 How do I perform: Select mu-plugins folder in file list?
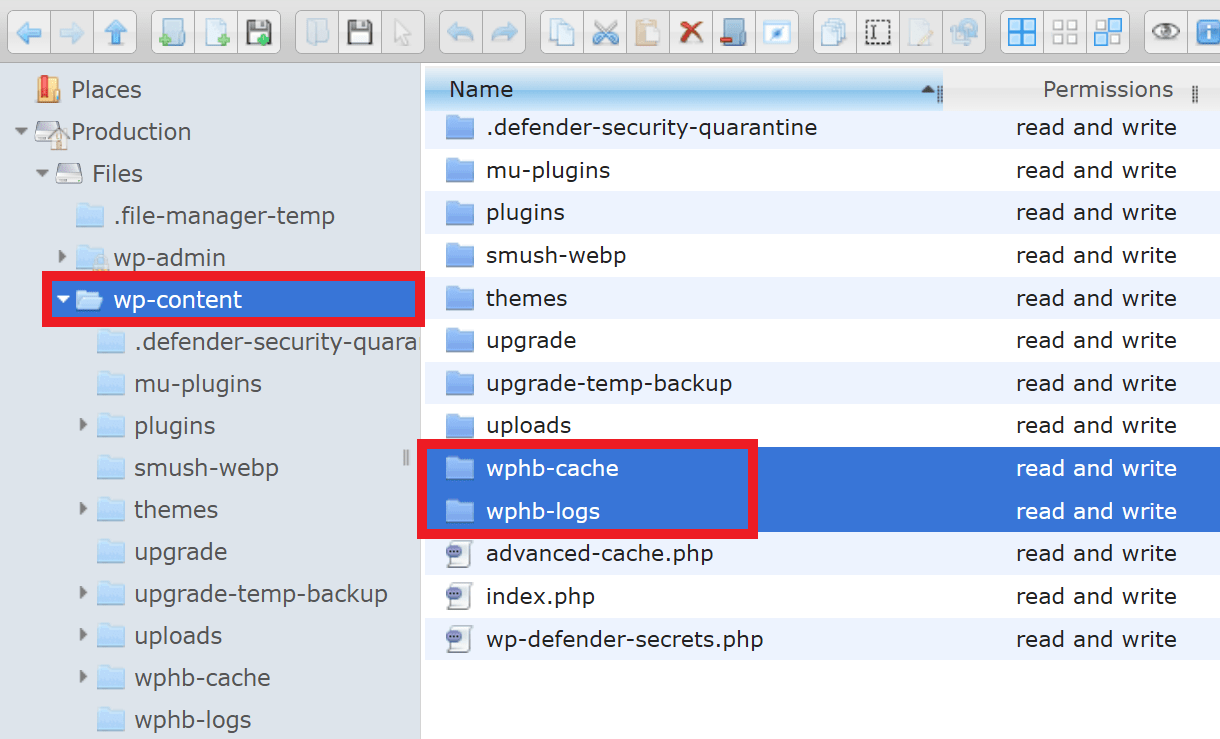point(822,170)
